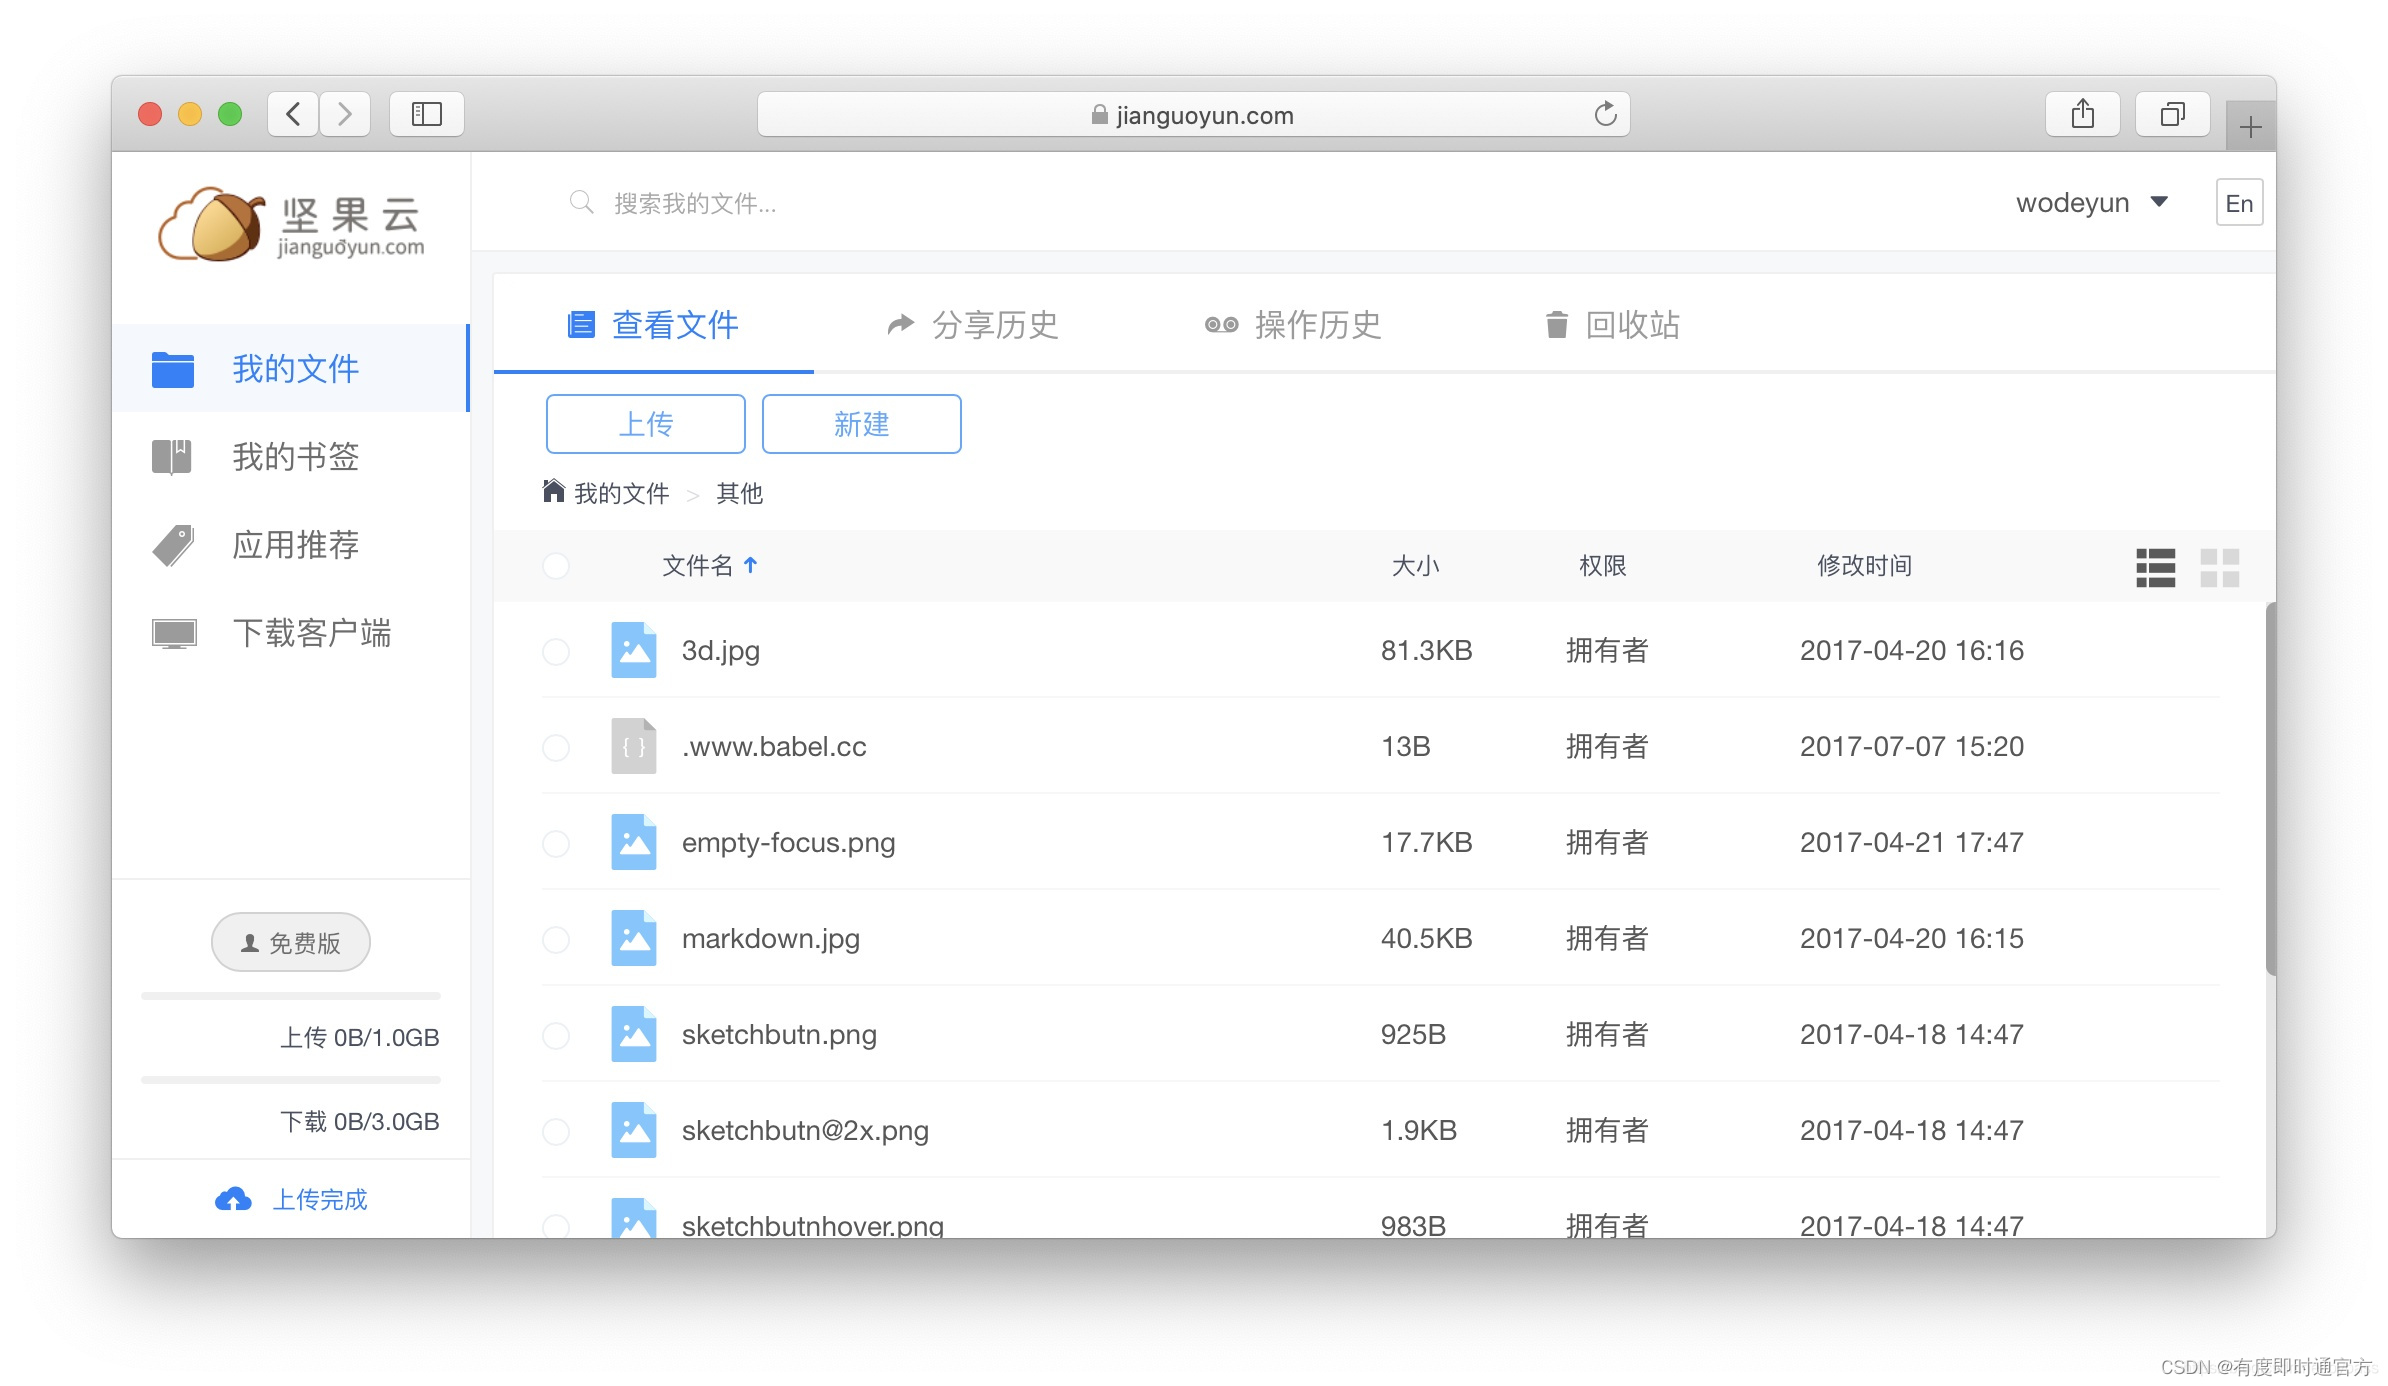Click the code file icon of .www.babel.cc
Viewport: 2388px width, 1386px height.
click(x=633, y=746)
